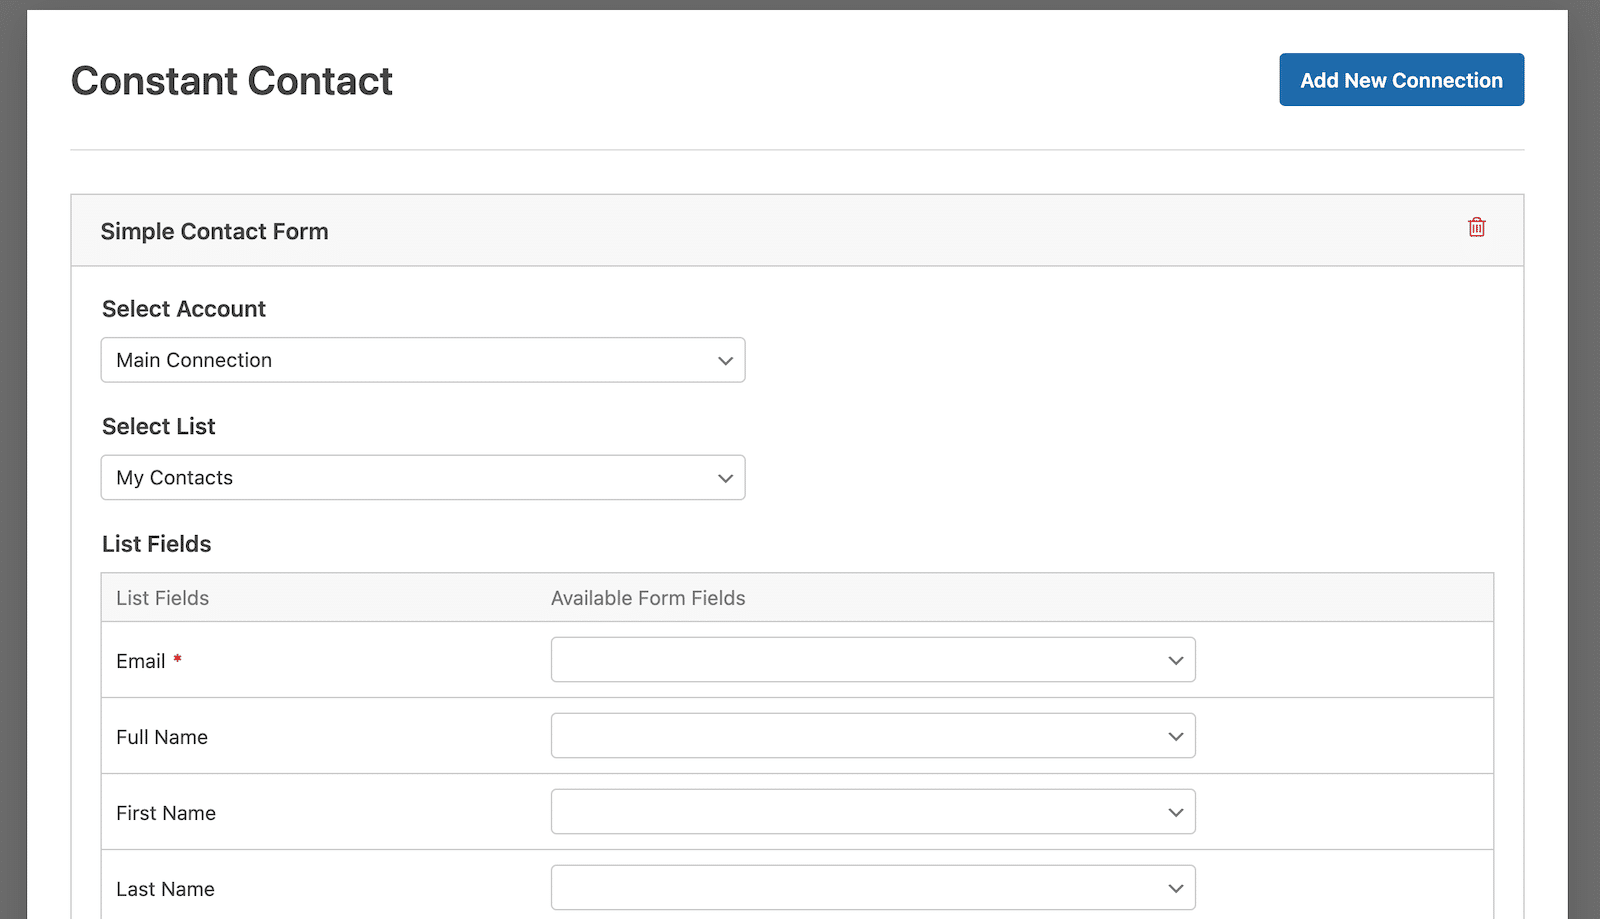The image size is (1600, 919).
Task: Click the First Name row label
Action: click(166, 813)
